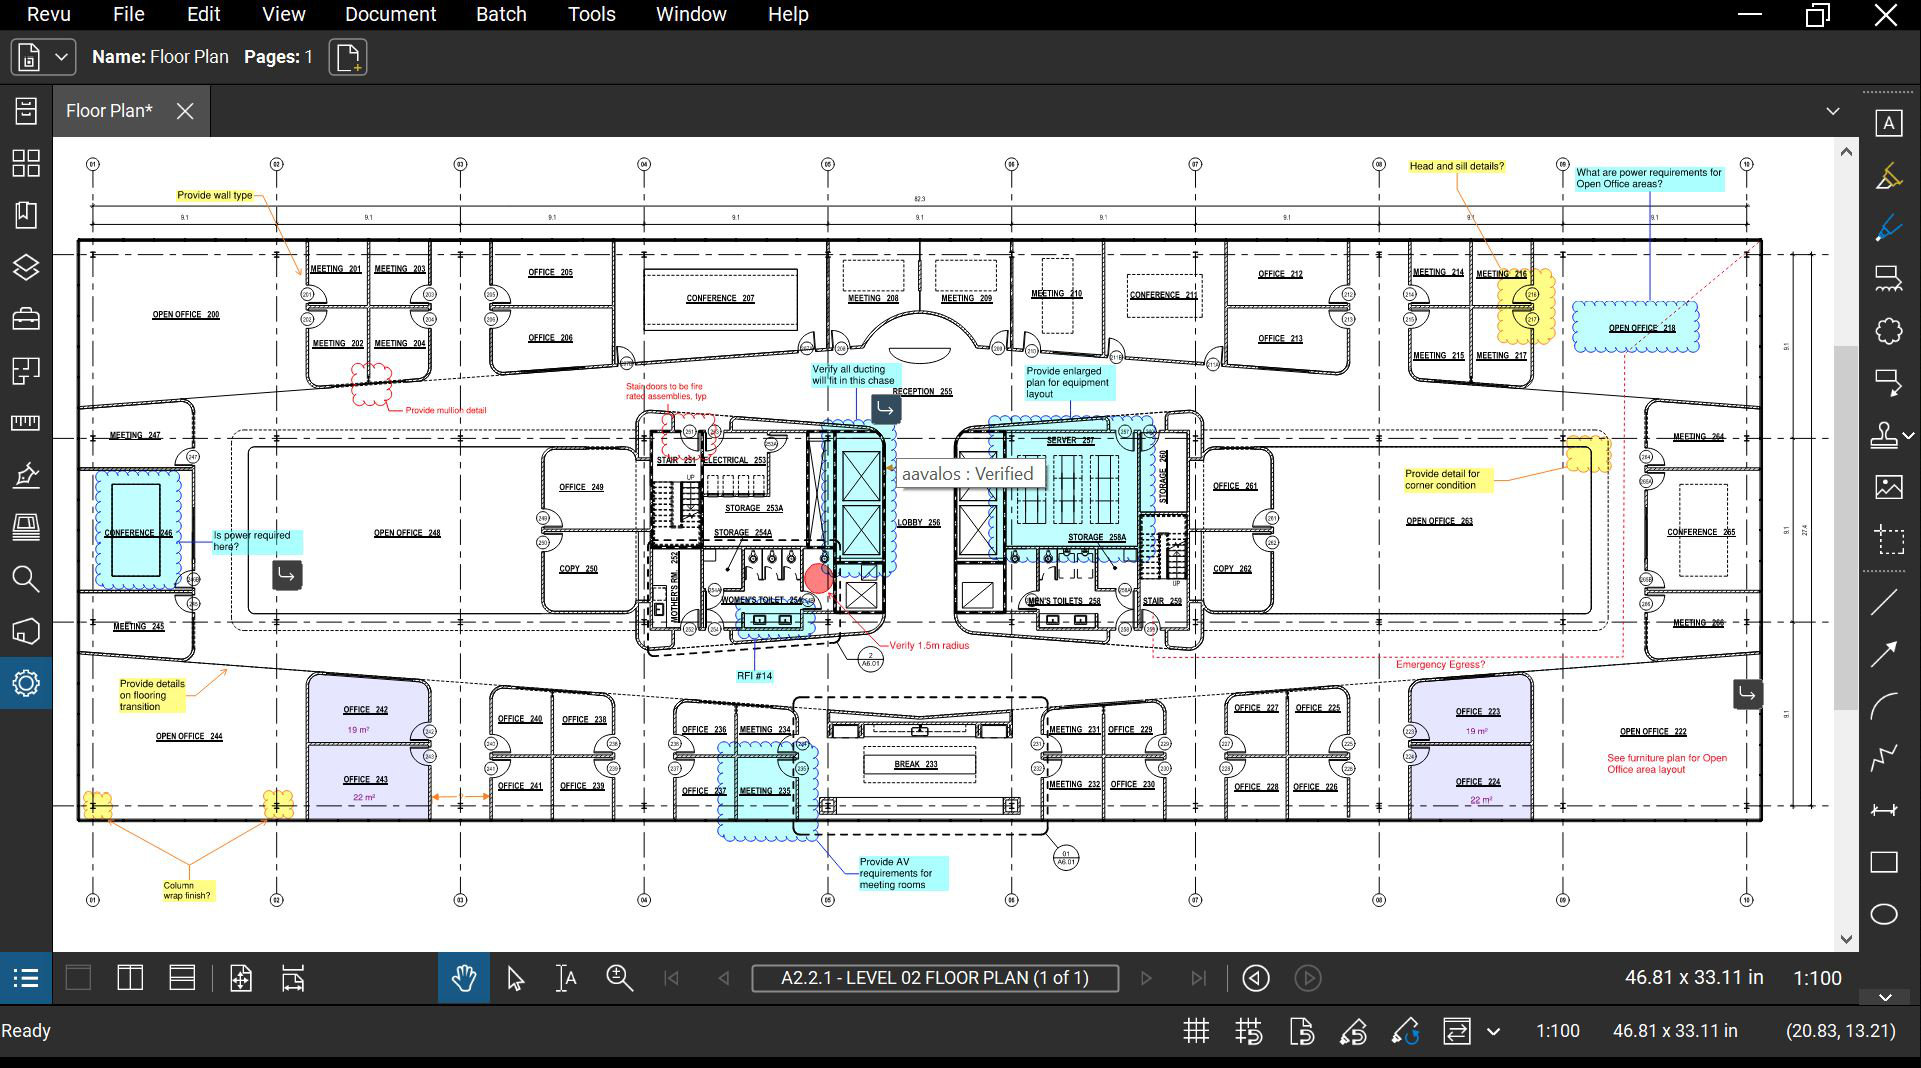Expand more tools chevron below right toolbar
This screenshot has height=1068, width=1921.
[x=1886, y=997]
